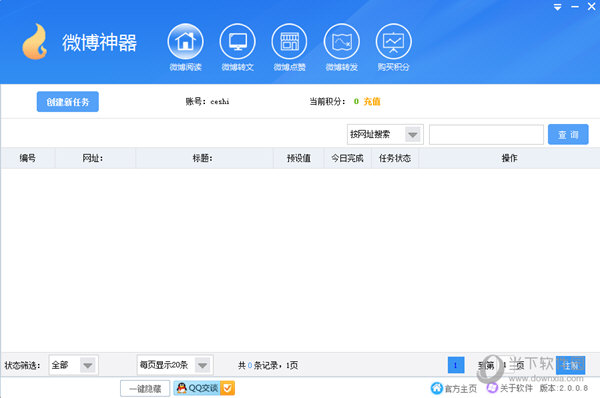Viewport: 600px width, 398px height.
Task: Click the 一键隐藏 button
Action: click(145, 389)
